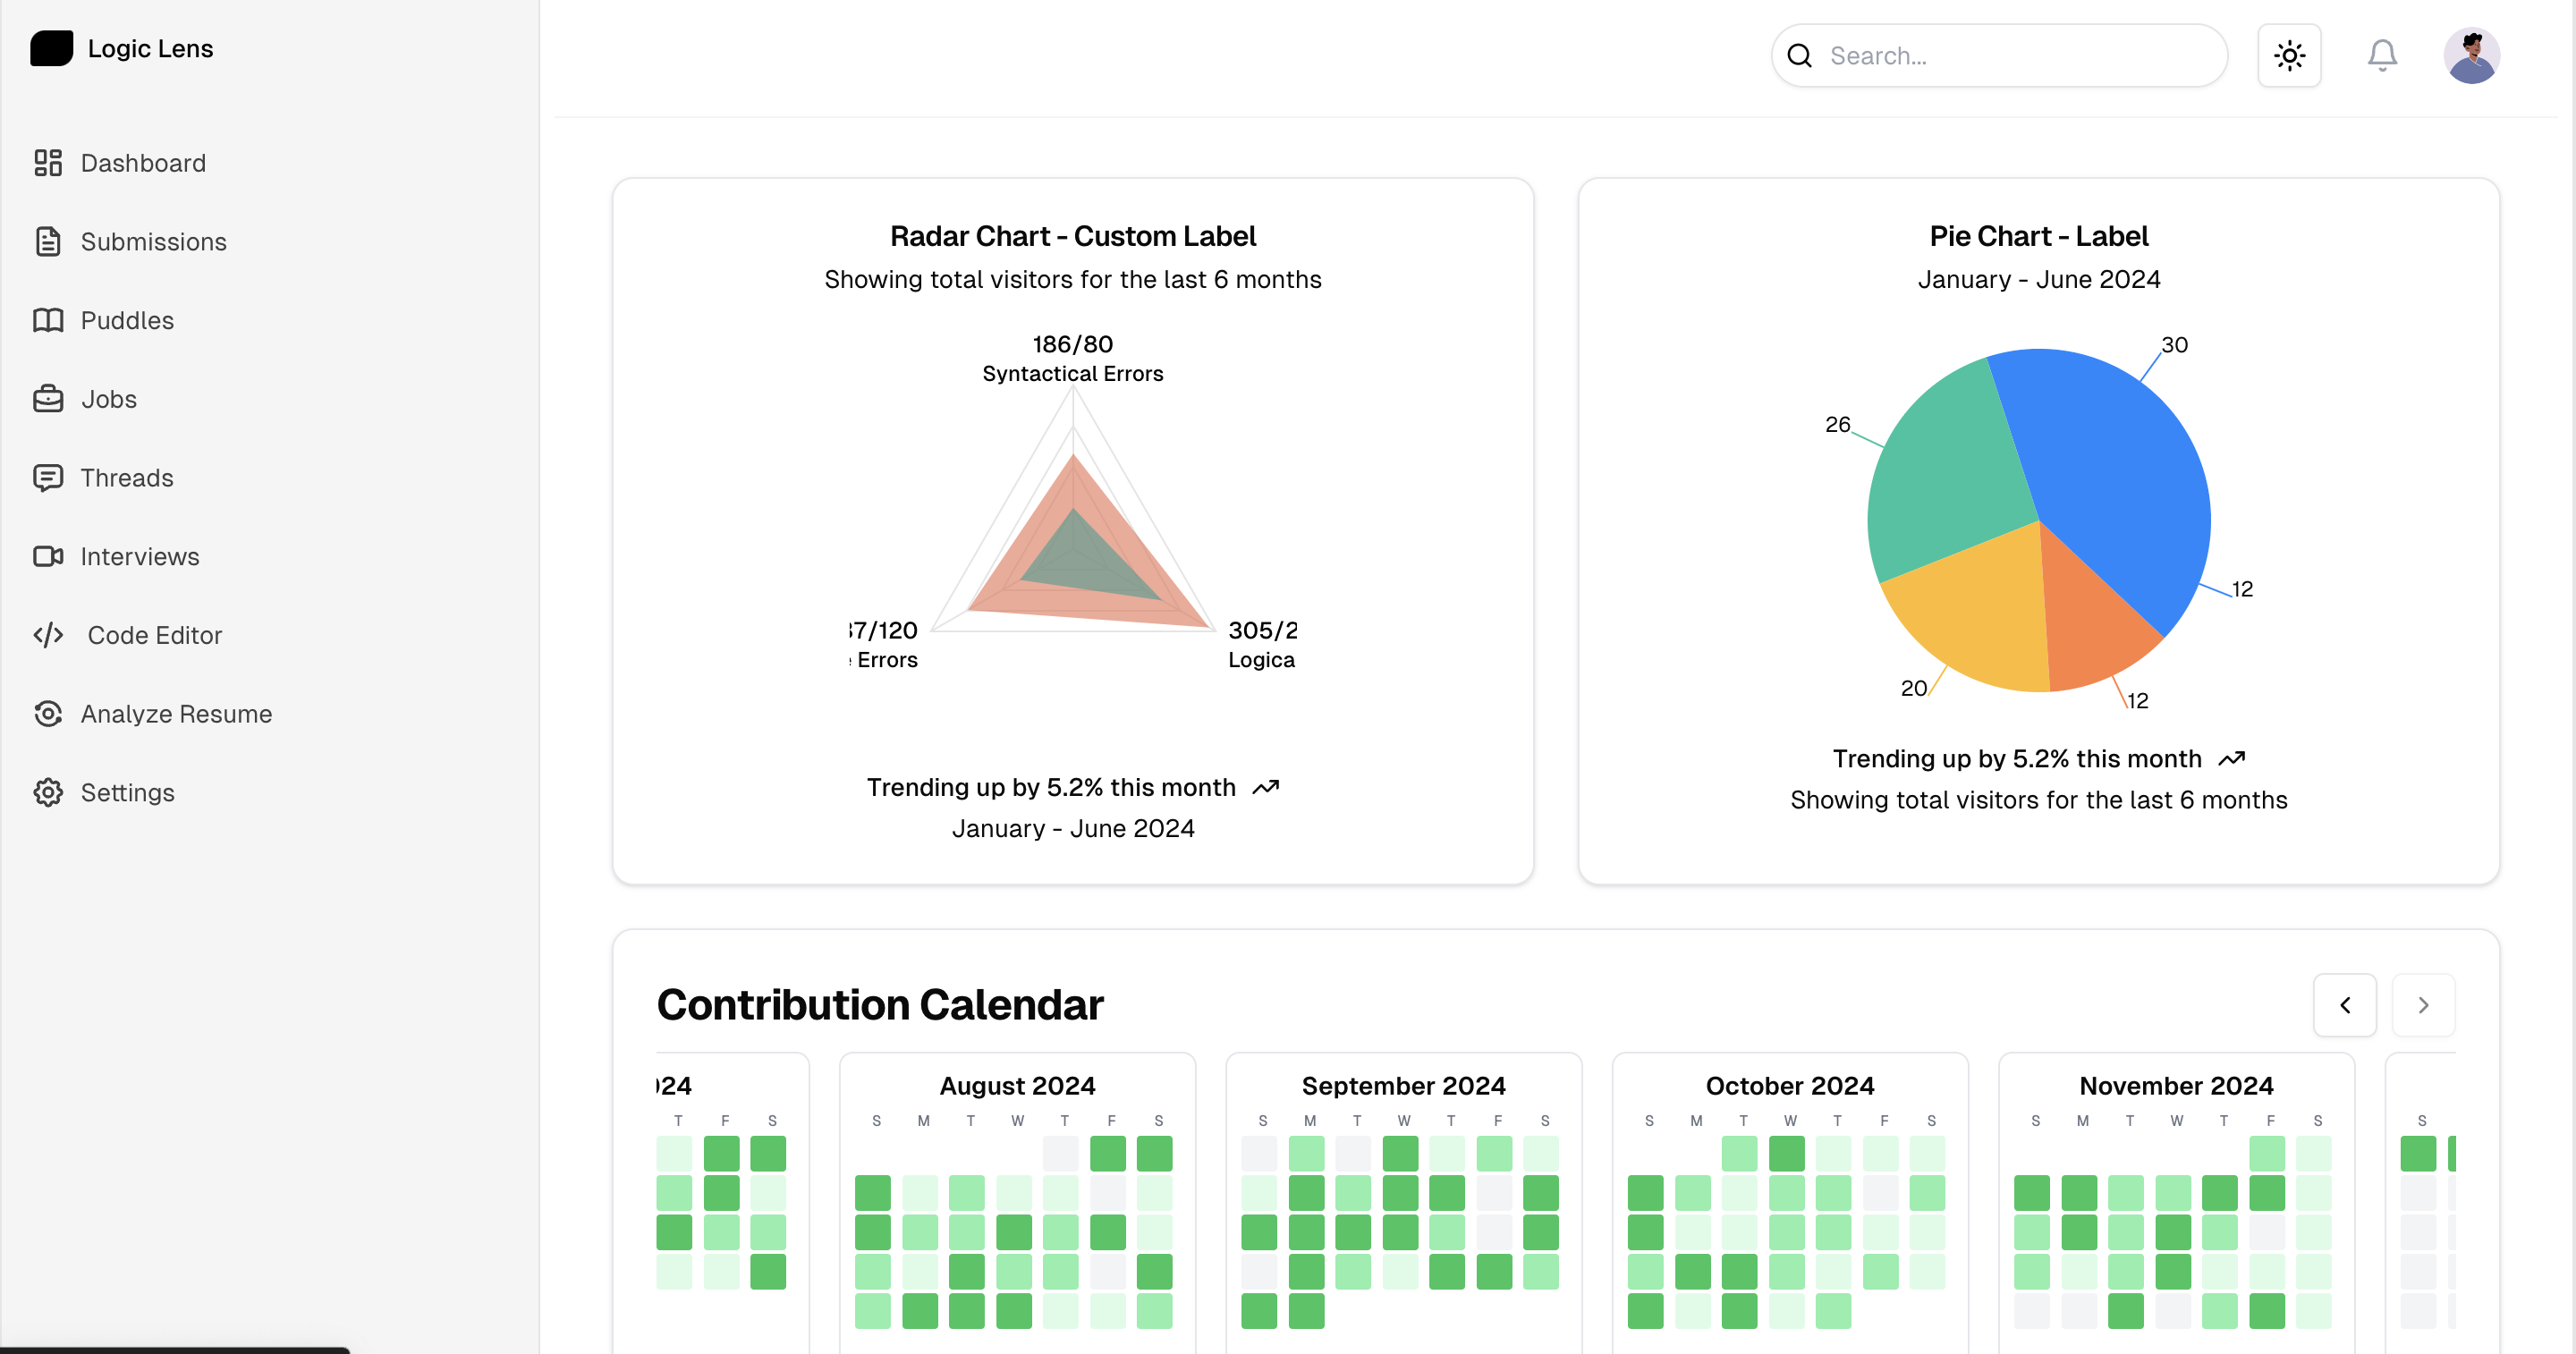Screen dimensions: 2576x1354
Task: Click the Puddles book icon
Action: click(x=48, y=320)
